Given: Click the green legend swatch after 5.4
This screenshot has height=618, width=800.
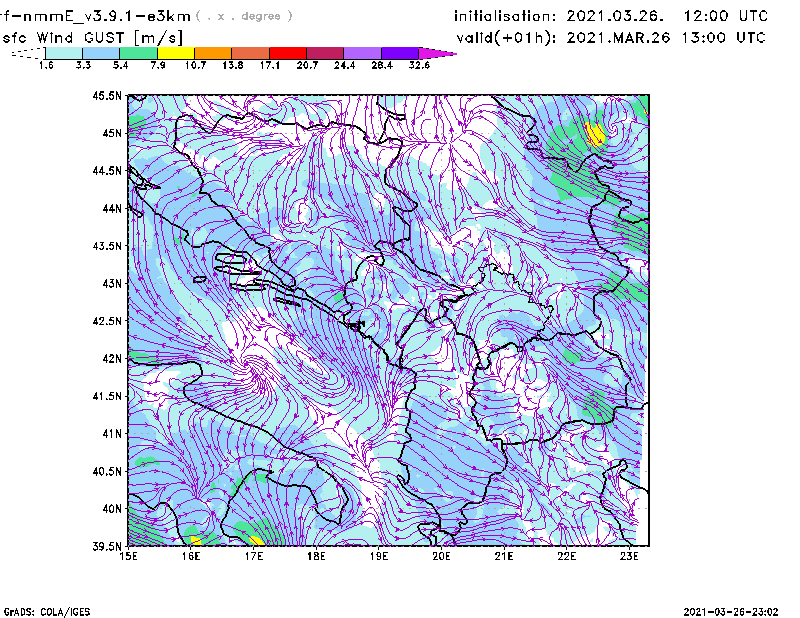Looking at the screenshot, I should (x=138, y=53).
